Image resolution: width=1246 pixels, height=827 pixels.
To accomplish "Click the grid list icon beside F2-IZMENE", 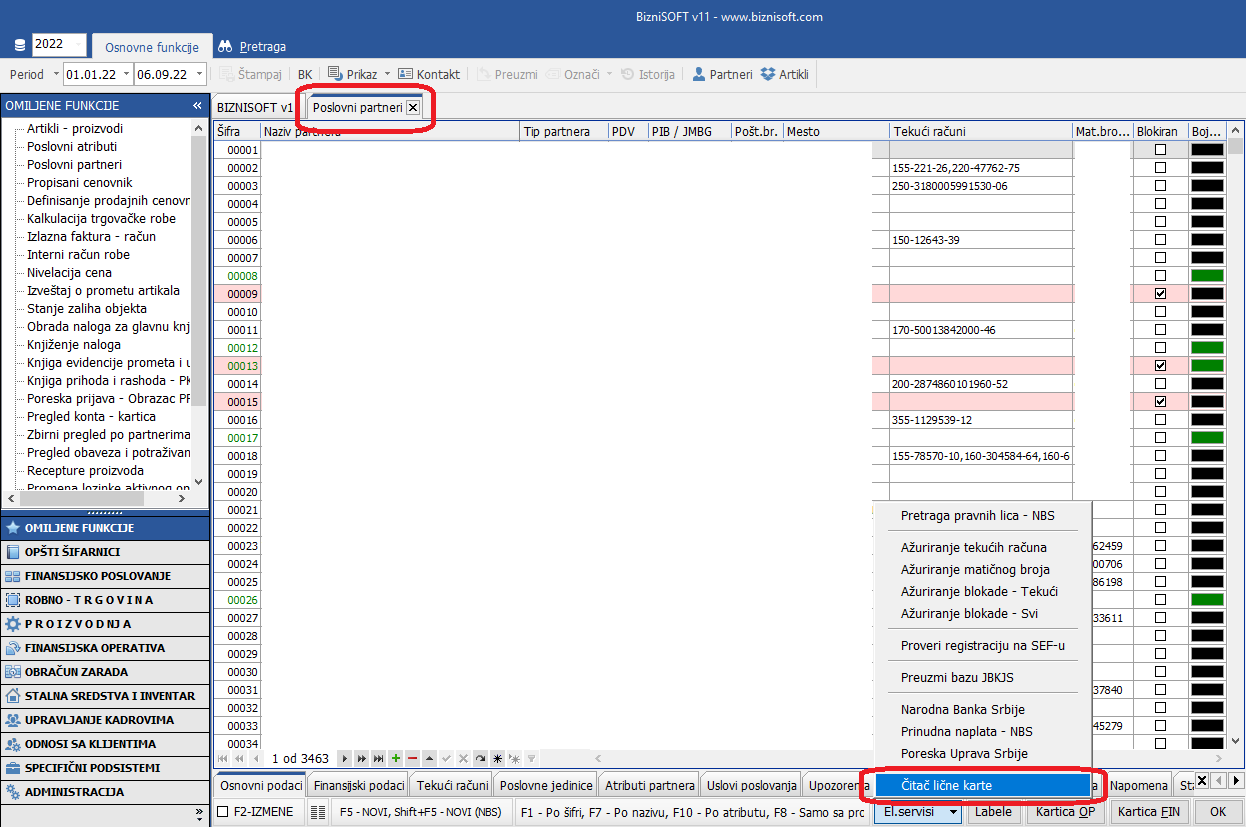I will [318, 812].
